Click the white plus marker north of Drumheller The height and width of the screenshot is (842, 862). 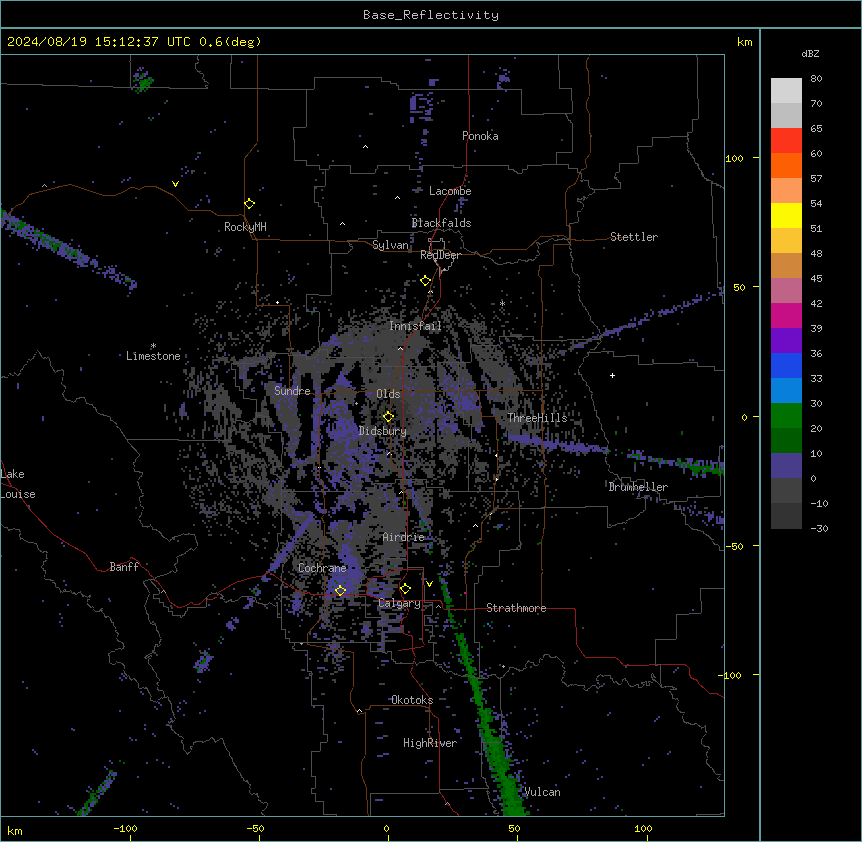(612, 375)
